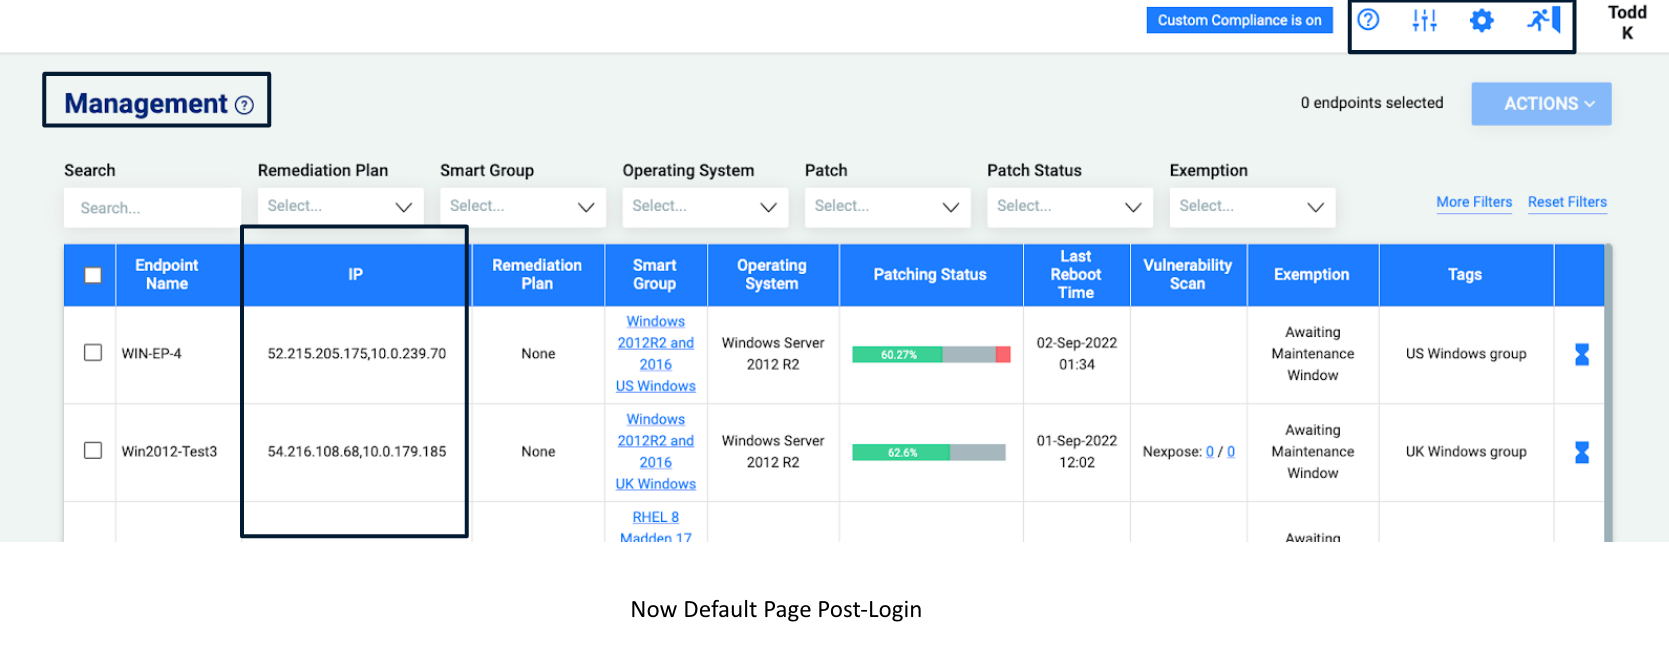Open Windows 2012R2 and 2016 link for WIN-EP-4
Viewport: 1669px width, 662px height.
click(x=655, y=343)
